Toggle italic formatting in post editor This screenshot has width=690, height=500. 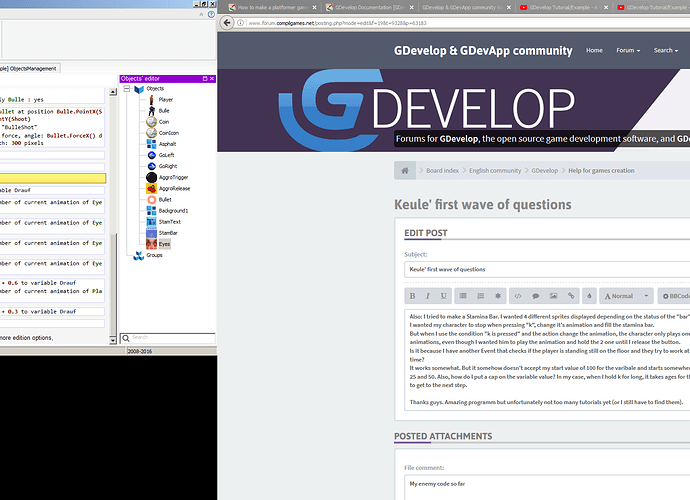pyautogui.click(x=427, y=296)
